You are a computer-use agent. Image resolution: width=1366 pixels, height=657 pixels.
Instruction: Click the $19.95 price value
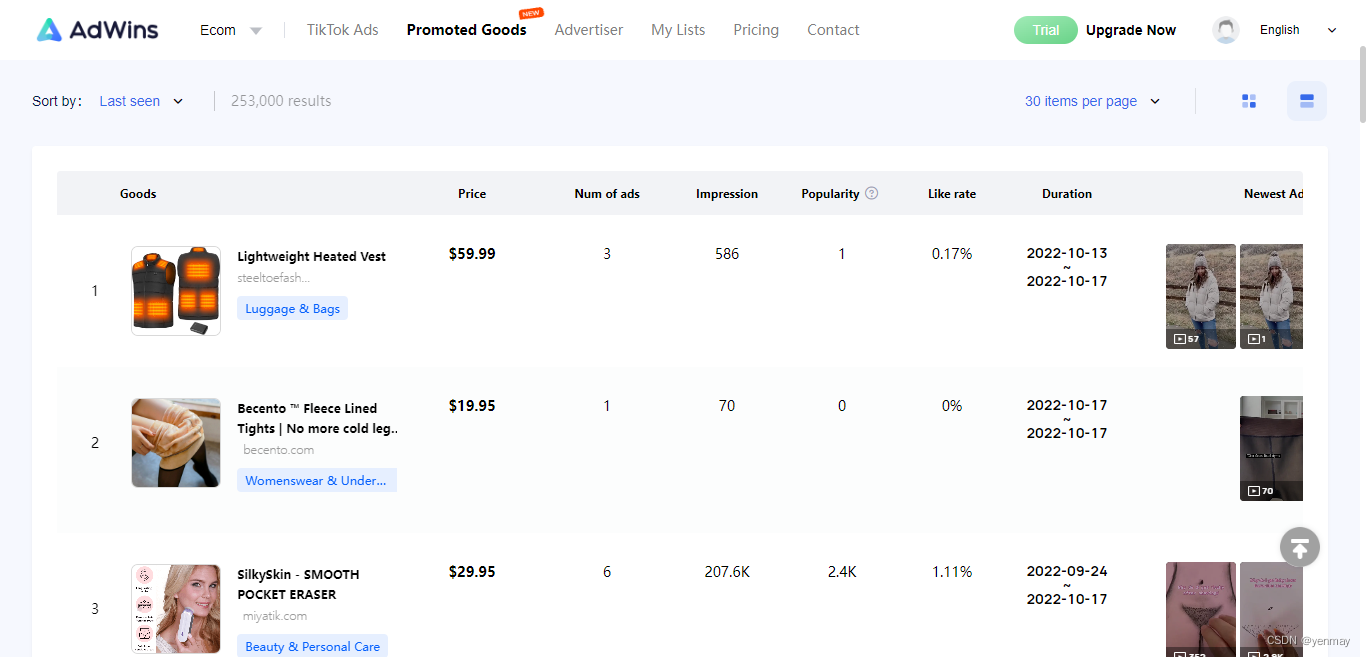tap(472, 406)
